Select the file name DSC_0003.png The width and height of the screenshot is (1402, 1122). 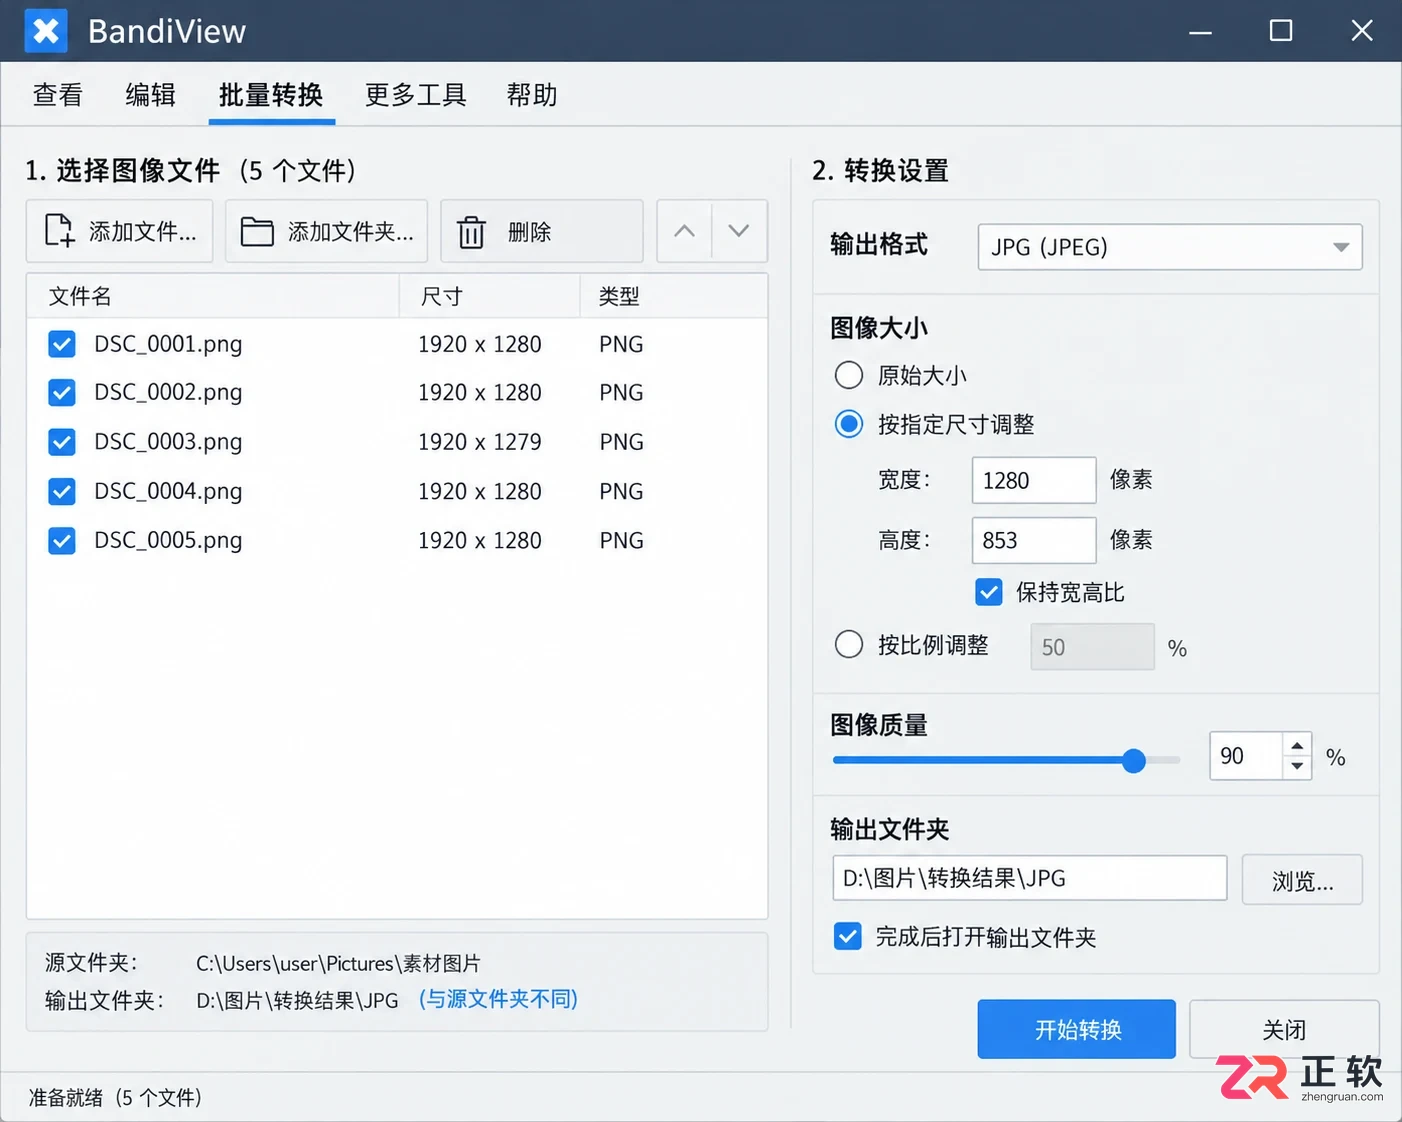(x=168, y=442)
